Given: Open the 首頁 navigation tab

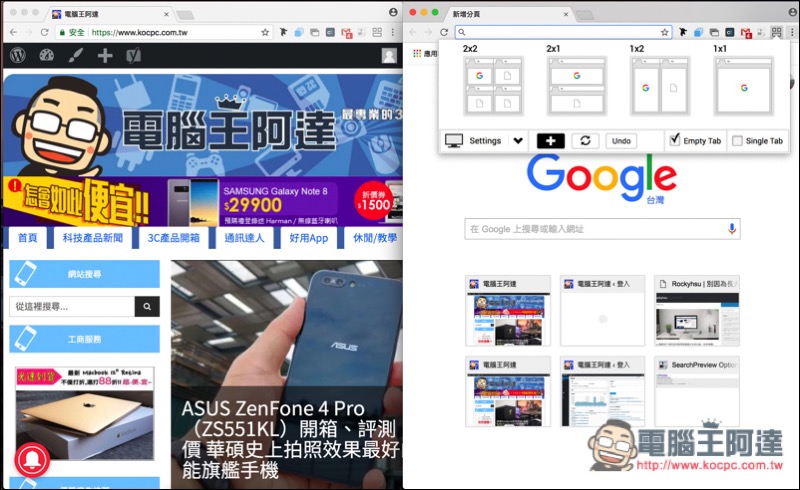Looking at the screenshot, I should 28,238.
